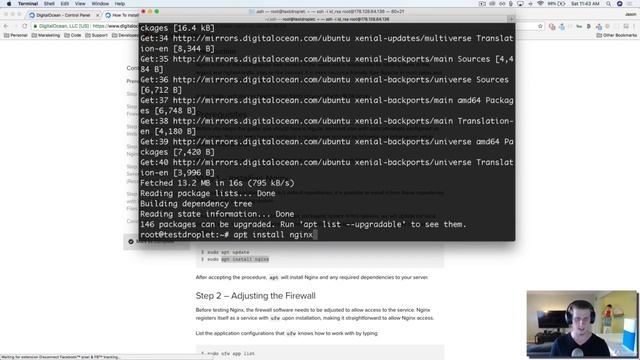Screen dimensions: 640x360
Task: Click the battery status indicator
Action: click(557, 4)
